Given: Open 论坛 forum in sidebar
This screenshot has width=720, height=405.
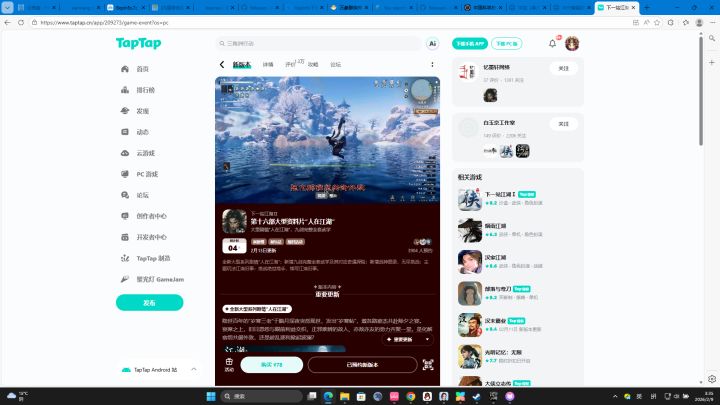Looking at the screenshot, I should click(x=142, y=195).
